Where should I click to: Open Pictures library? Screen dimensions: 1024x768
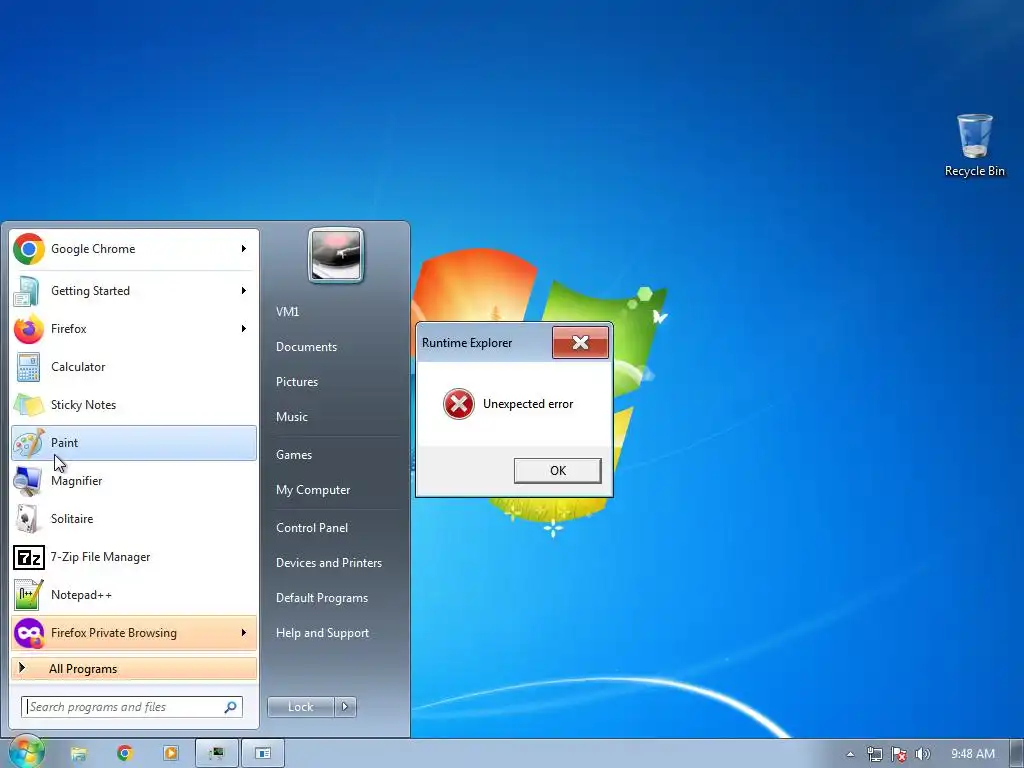point(296,382)
